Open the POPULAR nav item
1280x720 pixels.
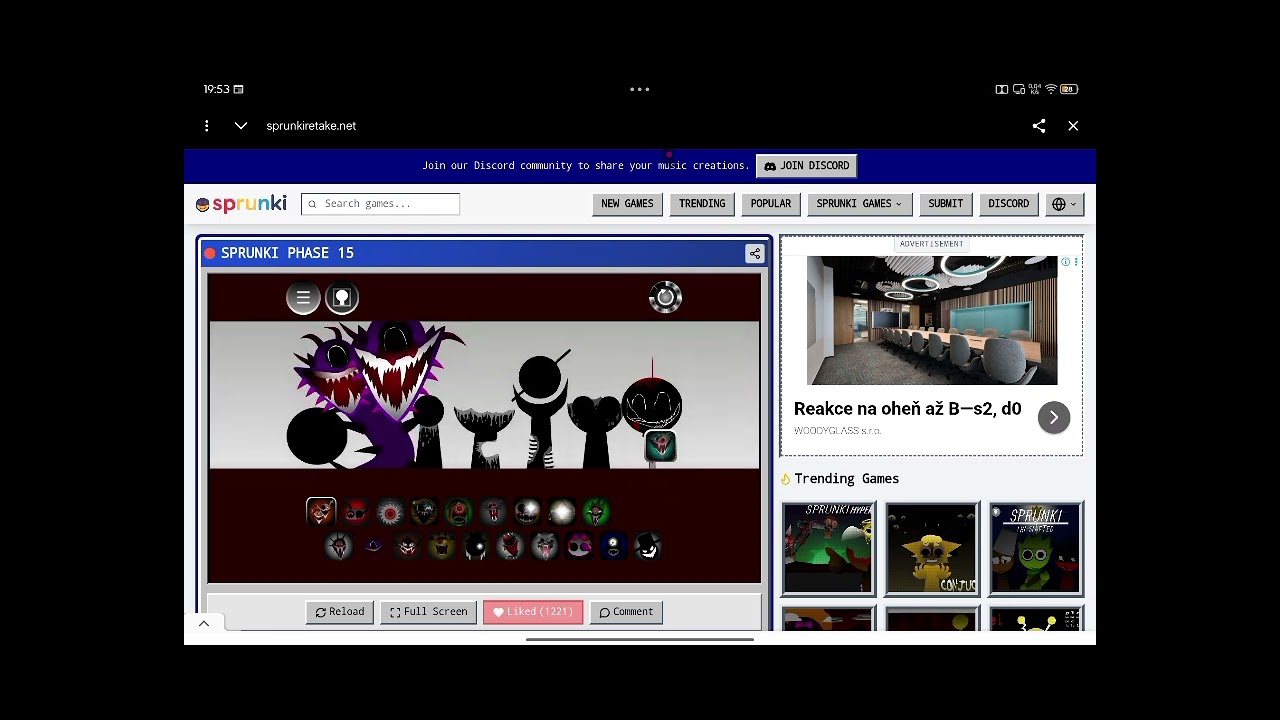click(771, 204)
